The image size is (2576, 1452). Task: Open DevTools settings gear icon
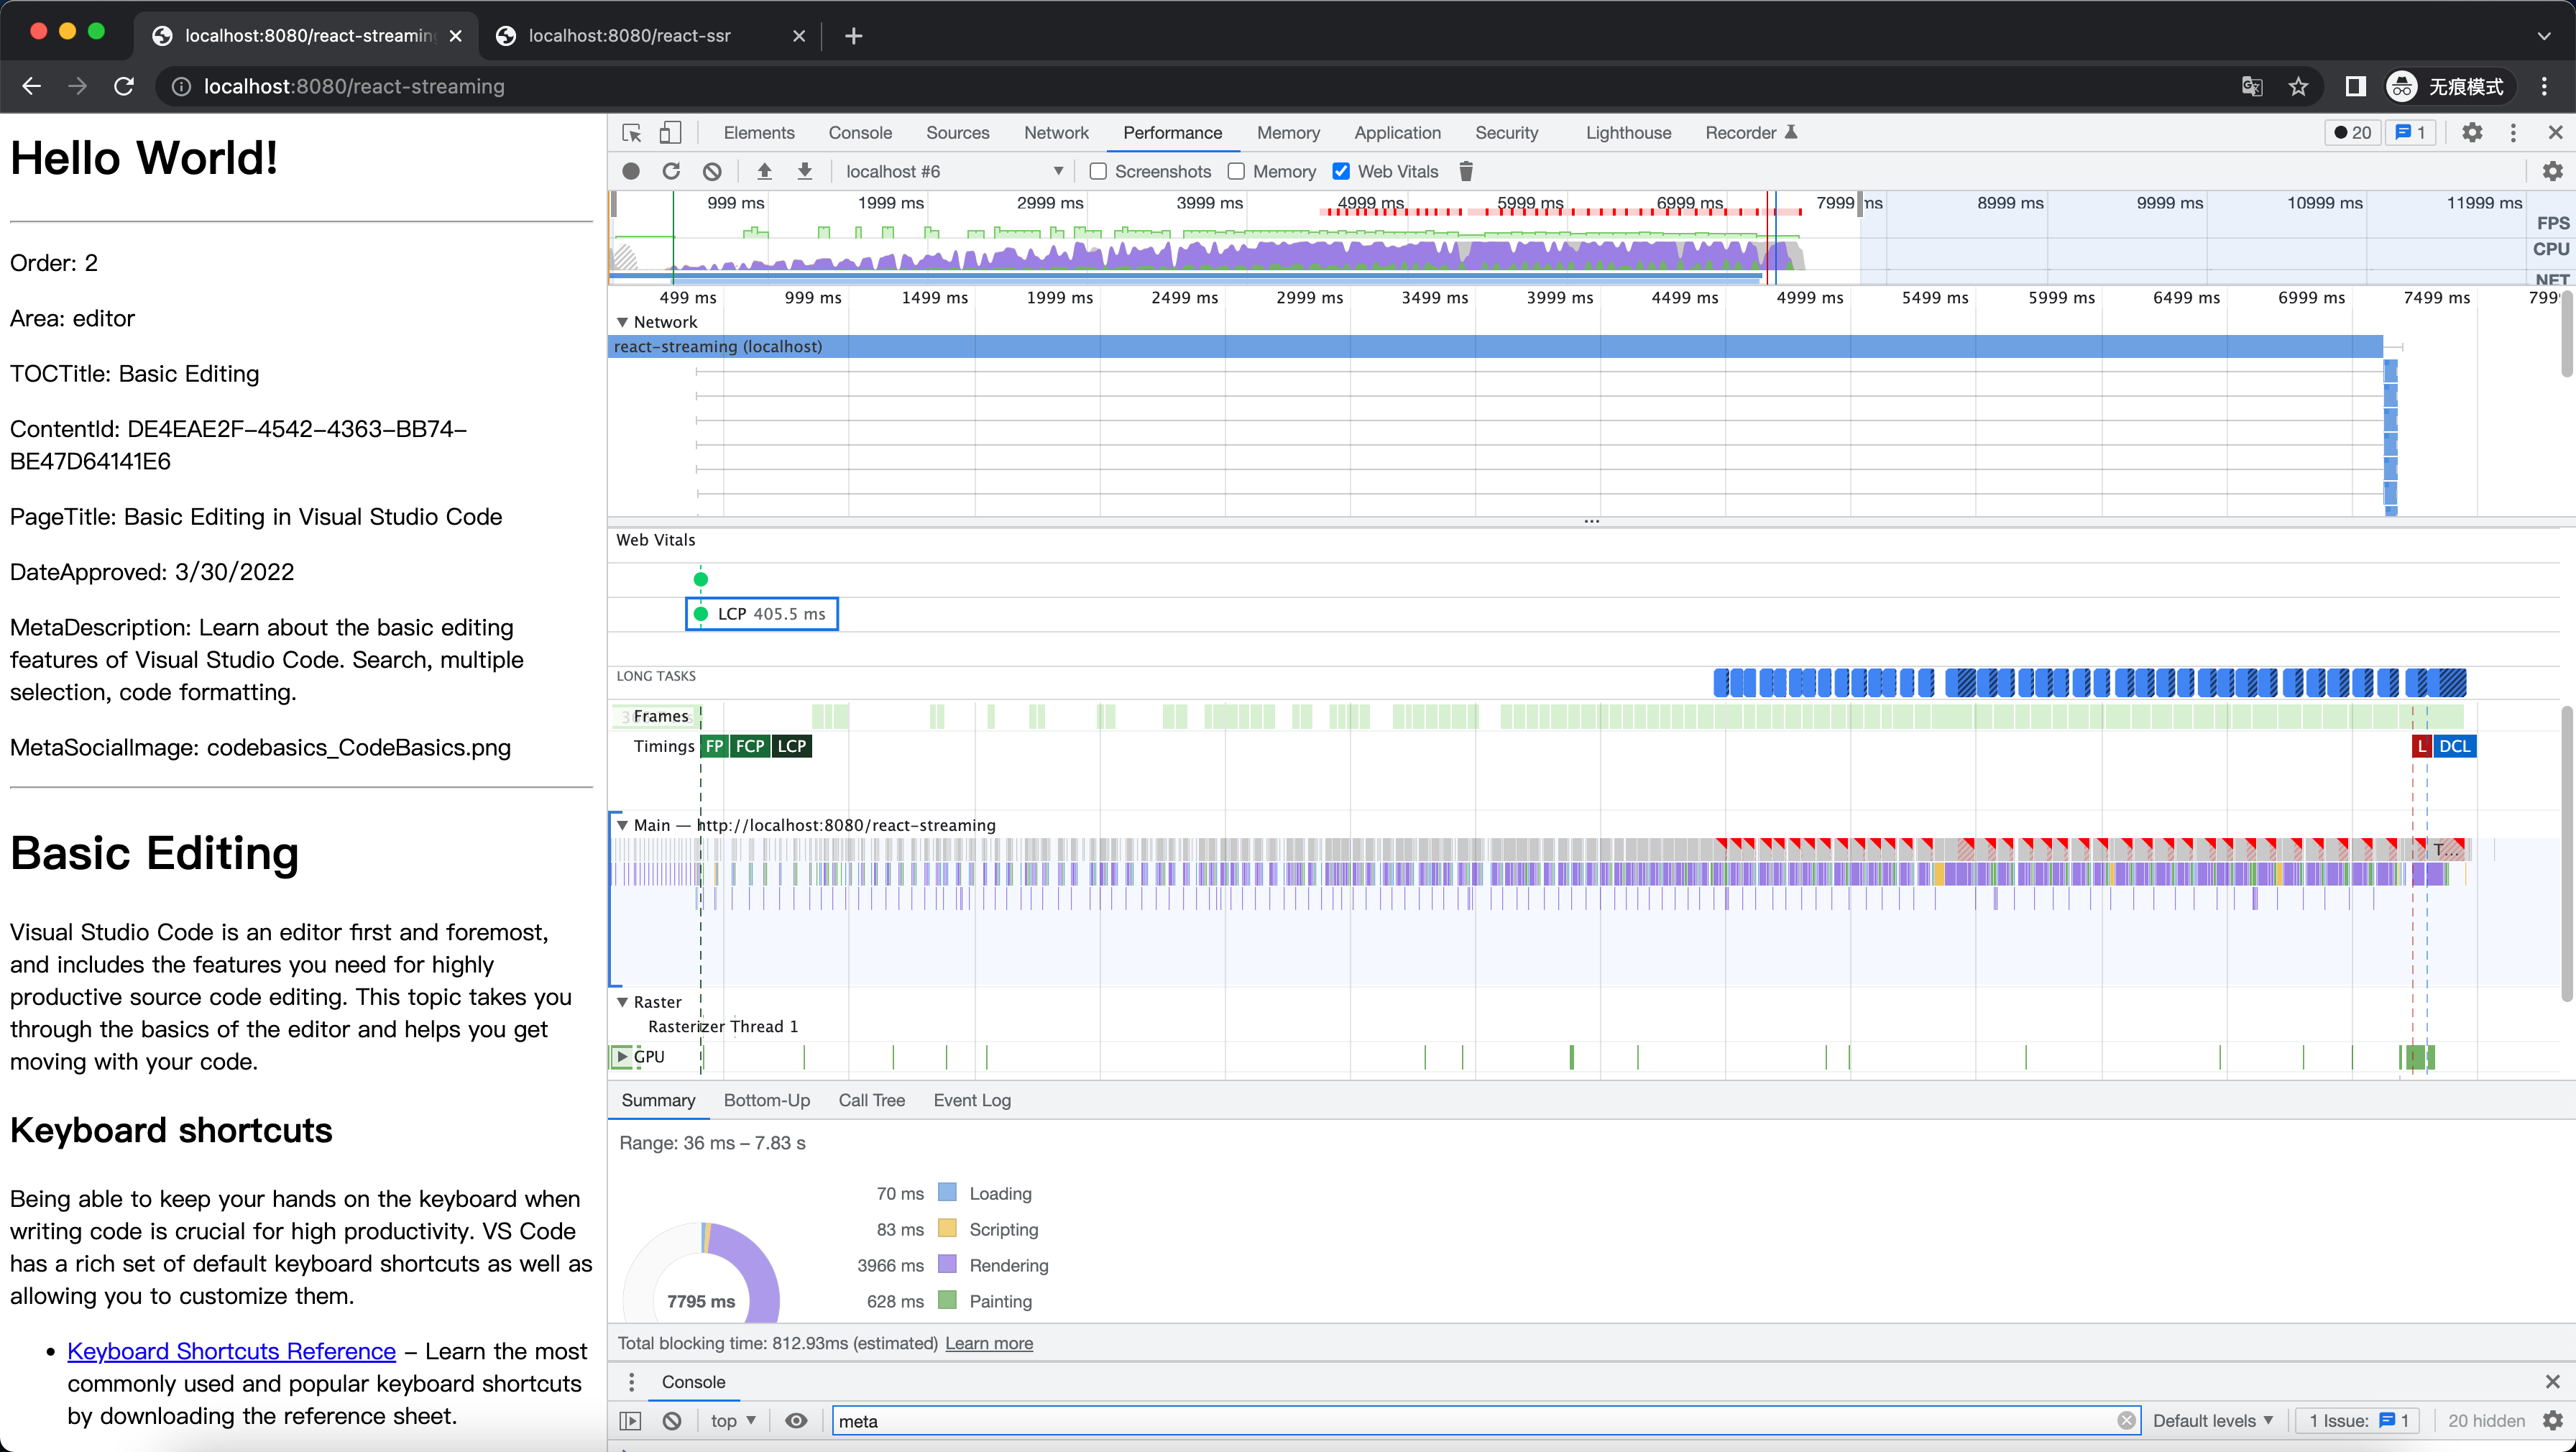coord(2472,133)
